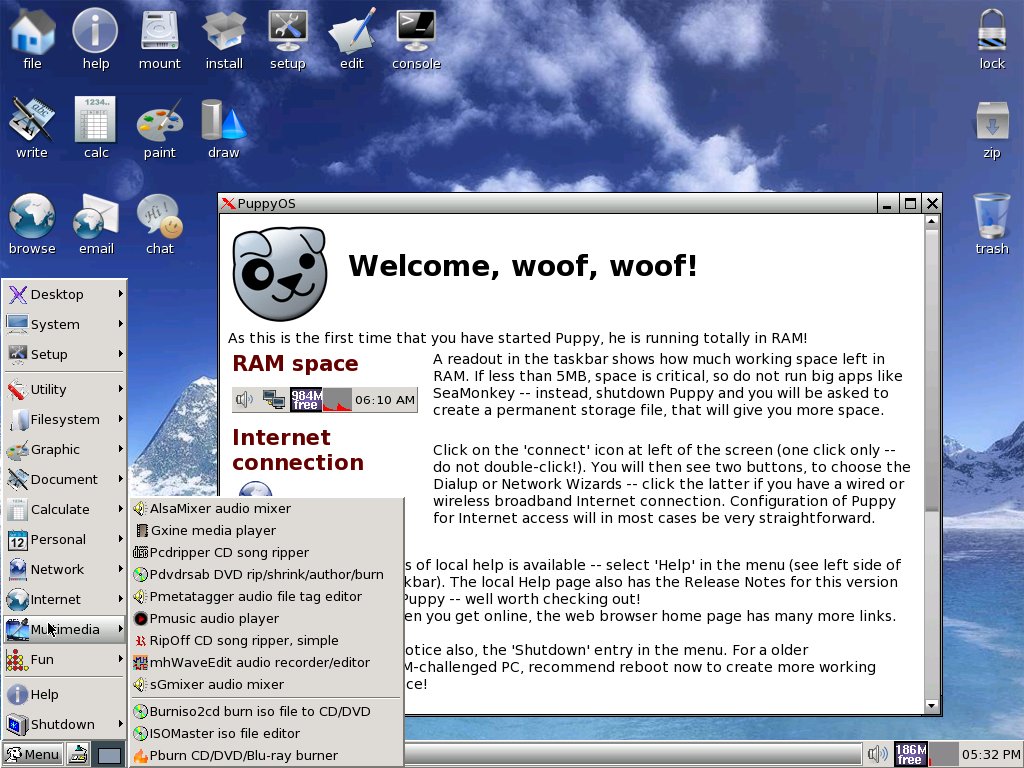Click the 'RAM space' heading
1024x768 pixels.
click(295, 364)
